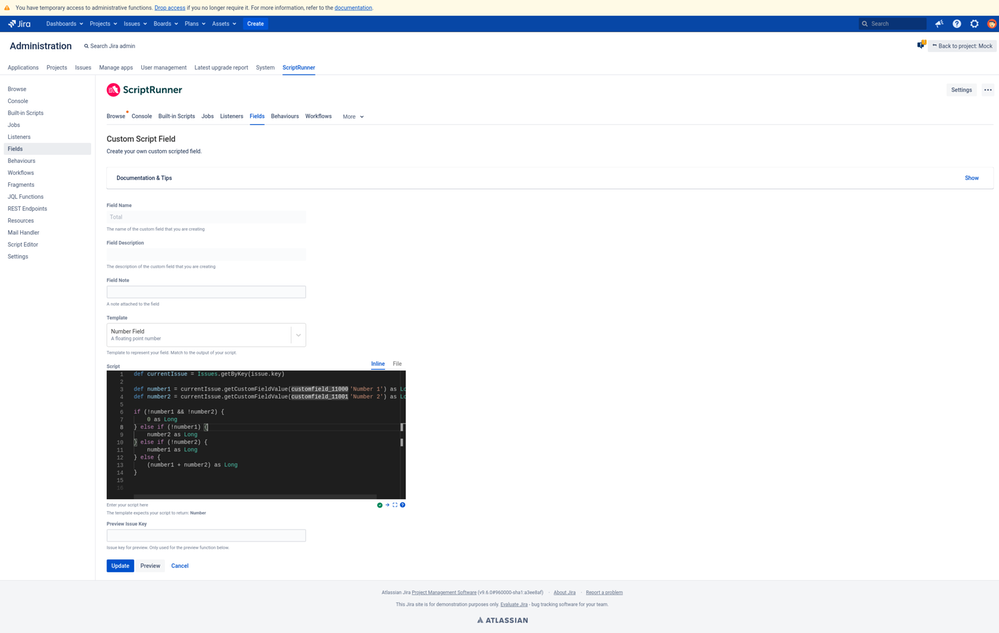Click the blue Create button
Viewport: 999px width, 633px height.
point(255,24)
